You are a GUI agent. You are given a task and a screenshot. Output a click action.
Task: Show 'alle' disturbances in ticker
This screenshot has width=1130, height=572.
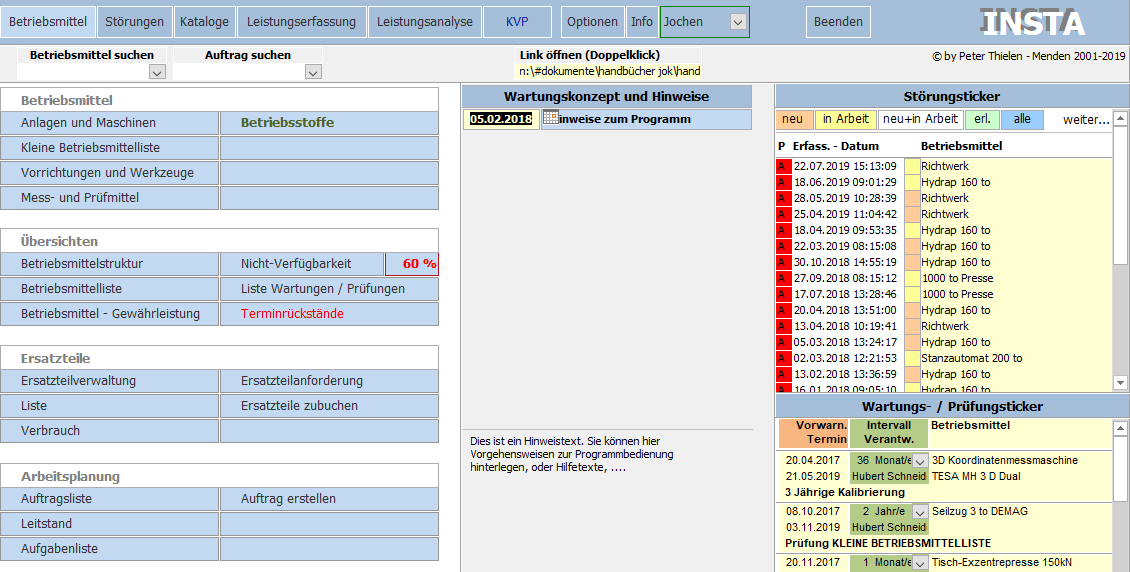pos(1021,120)
